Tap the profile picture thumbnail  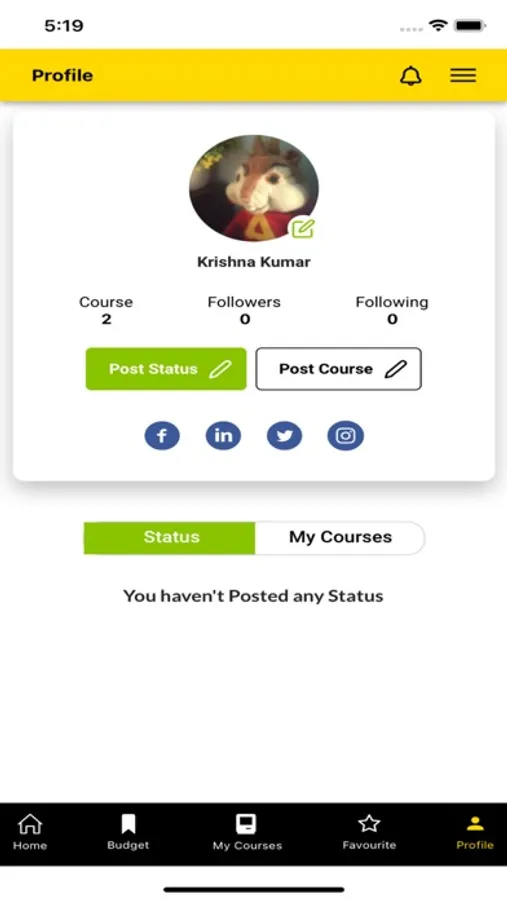[x=254, y=188]
